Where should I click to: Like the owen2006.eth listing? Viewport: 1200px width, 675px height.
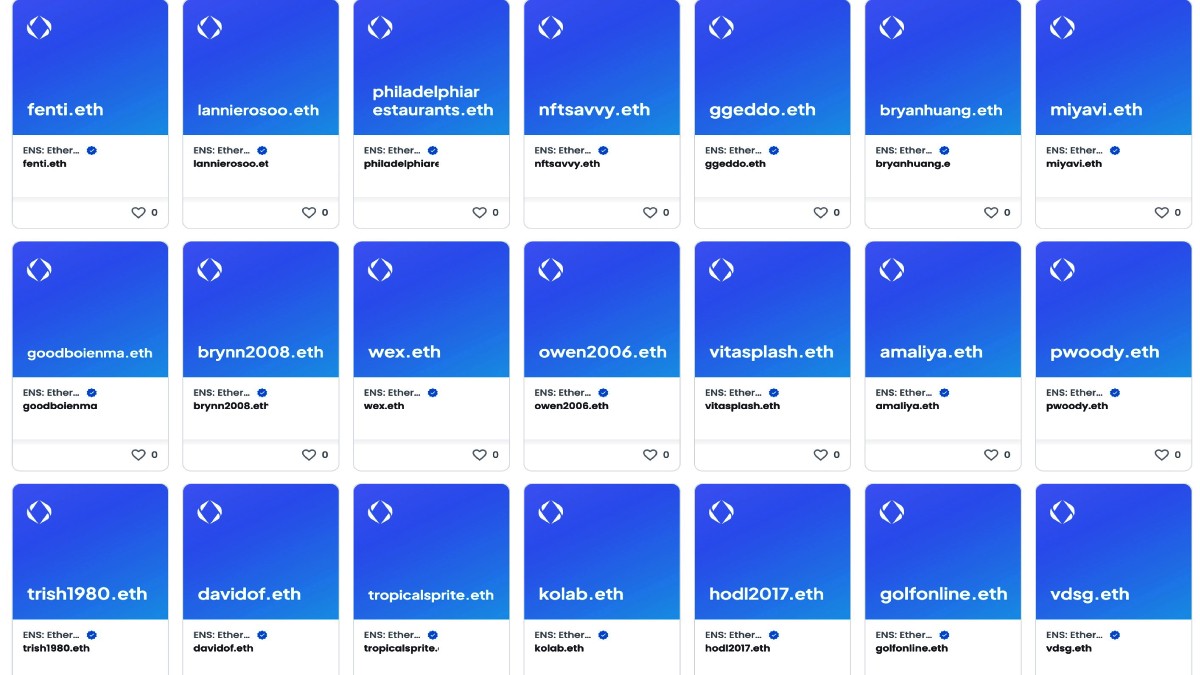[x=652, y=454]
